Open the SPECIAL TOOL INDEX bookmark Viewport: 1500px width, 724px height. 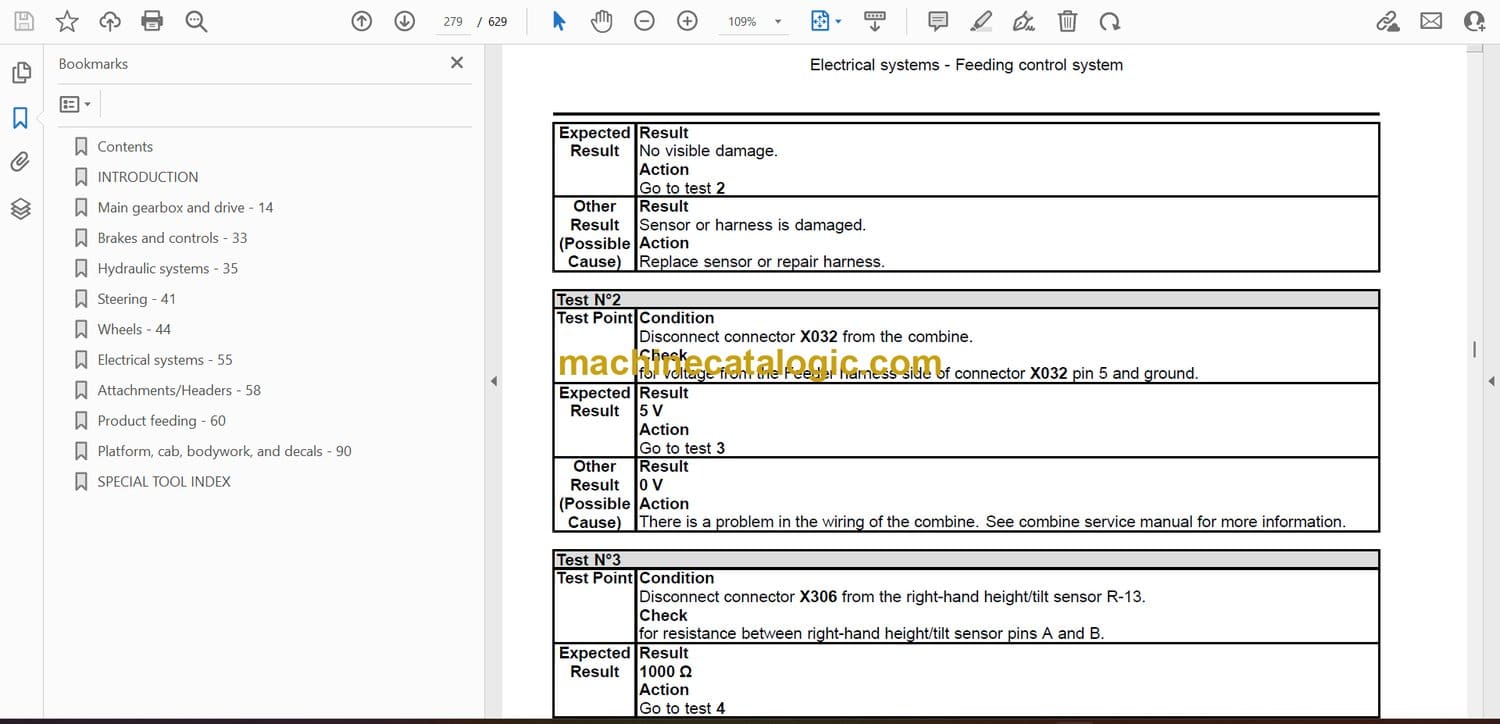point(163,482)
